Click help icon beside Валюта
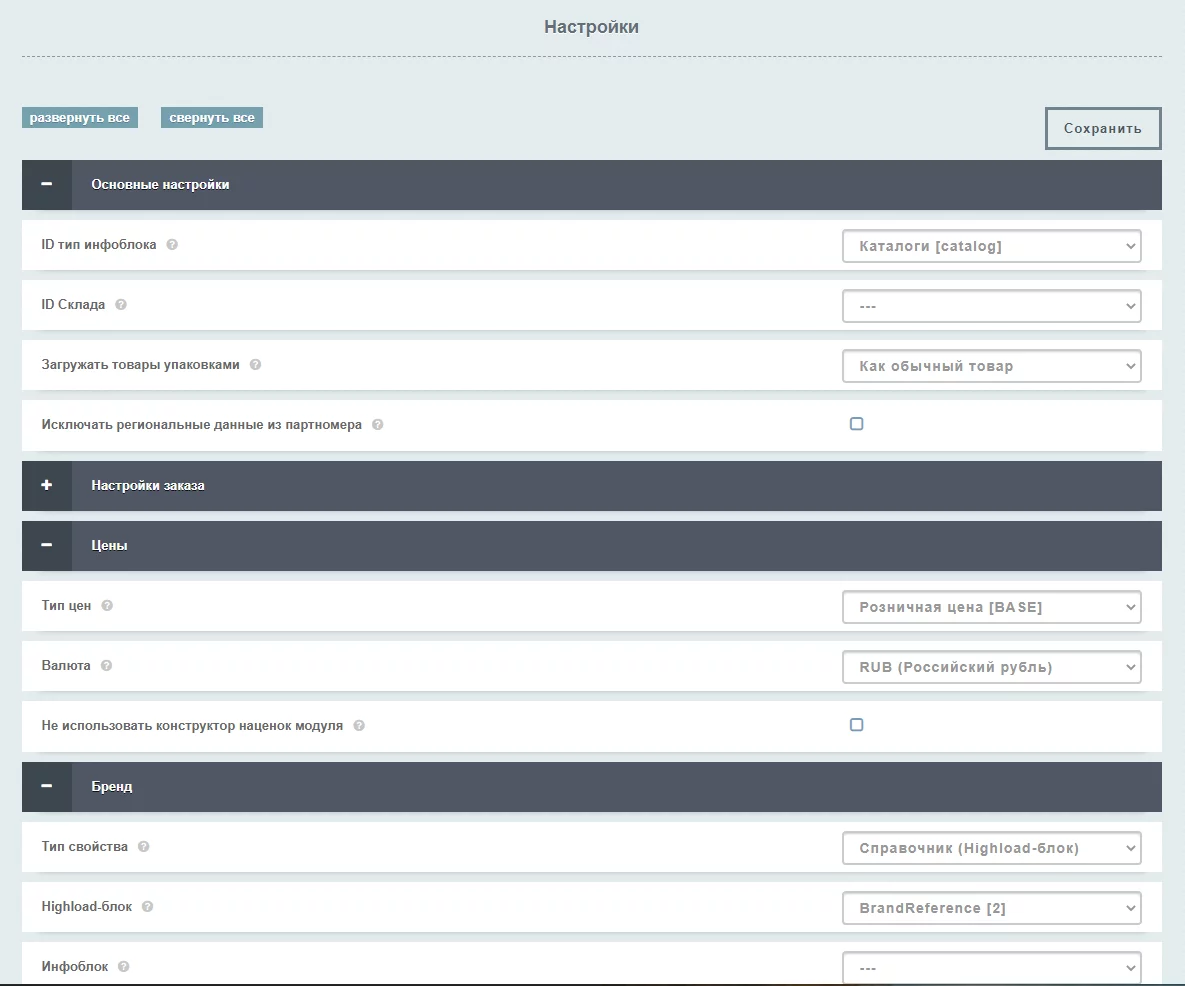The height and width of the screenshot is (986, 1185). click(106, 666)
